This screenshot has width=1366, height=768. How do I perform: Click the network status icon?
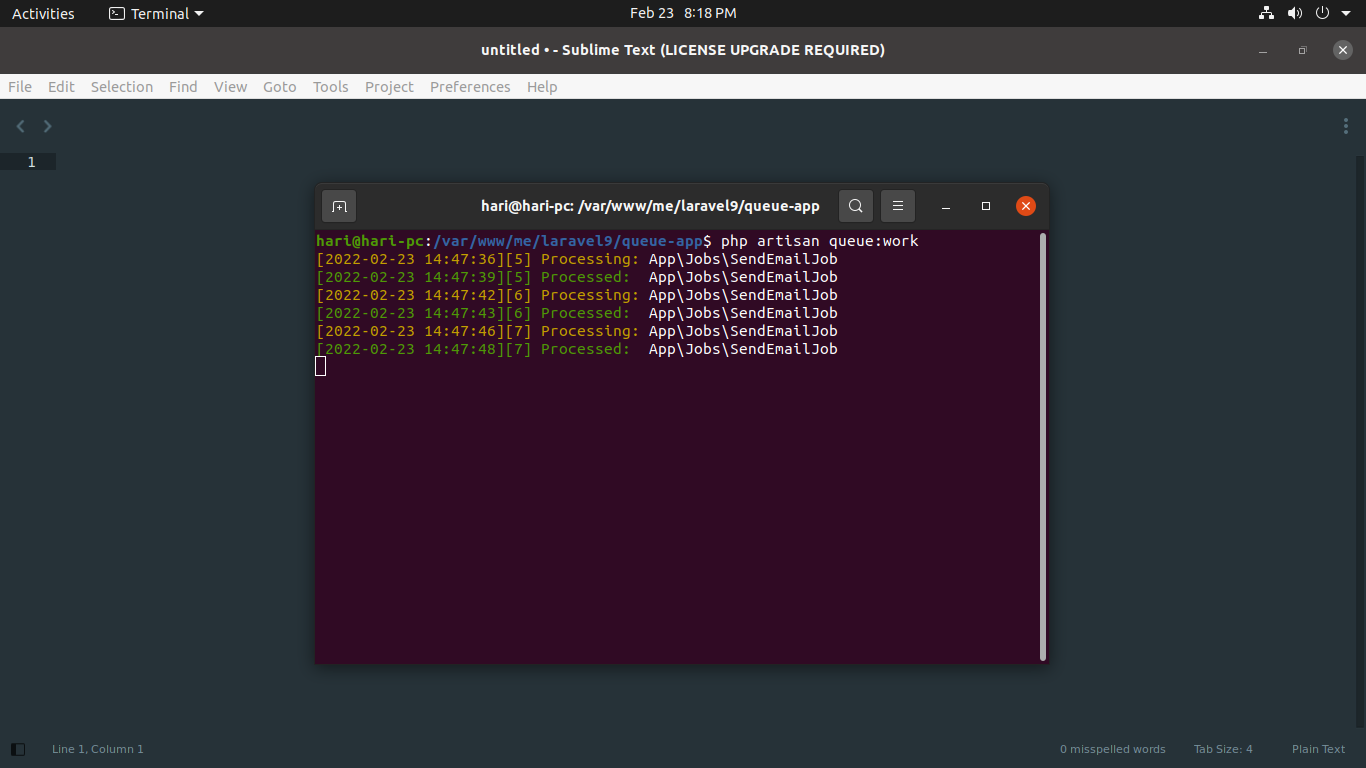point(1266,13)
